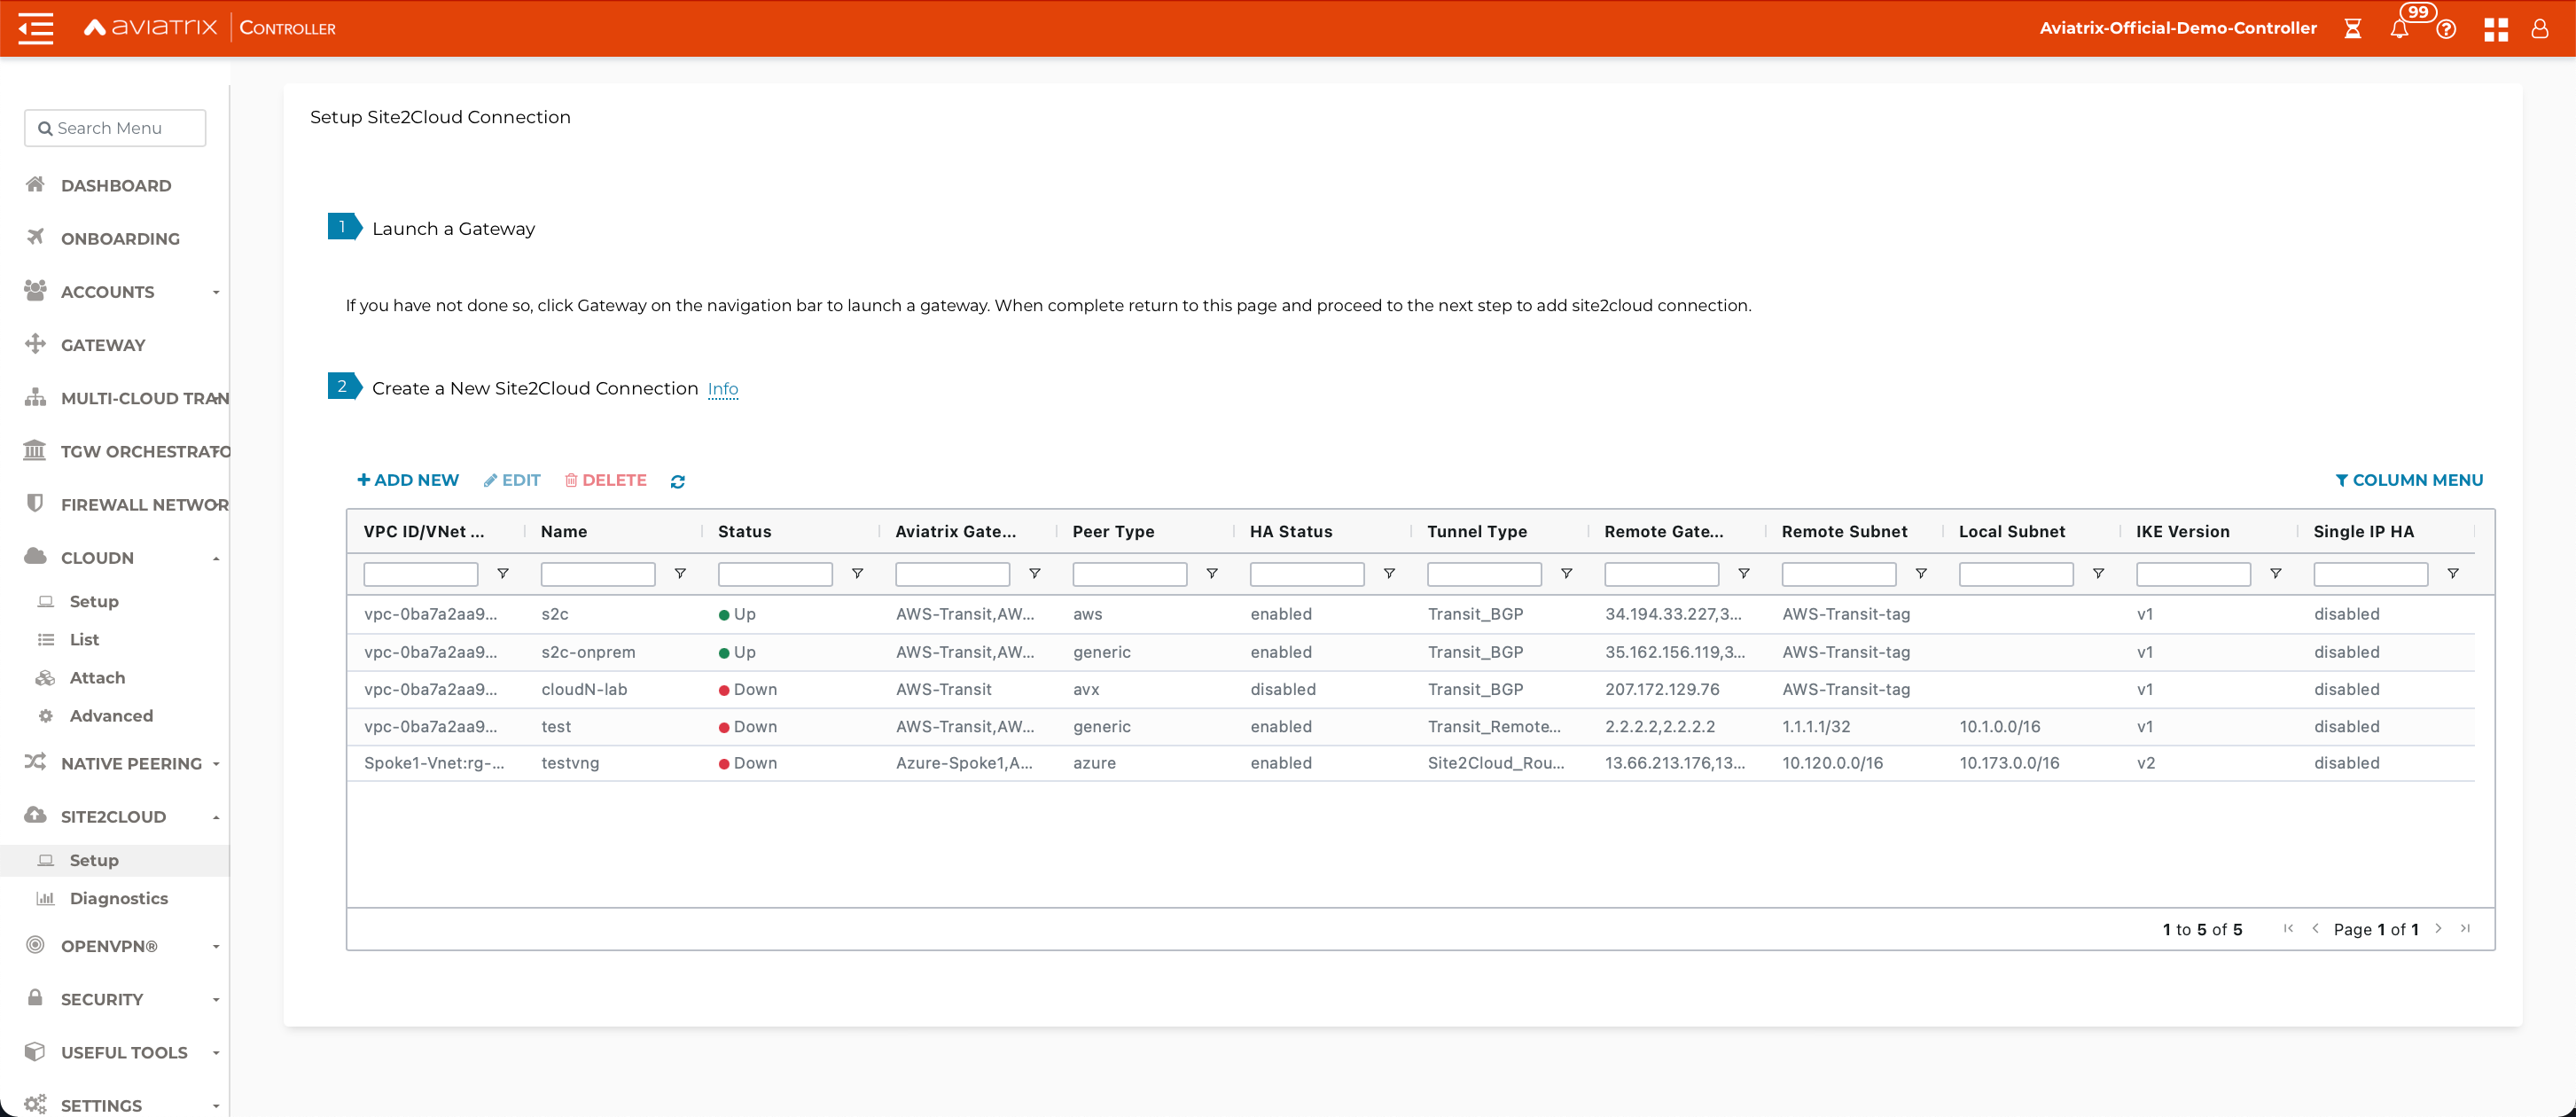The width and height of the screenshot is (2576, 1117).
Task: Click the Add New button
Action: [x=408, y=480]
